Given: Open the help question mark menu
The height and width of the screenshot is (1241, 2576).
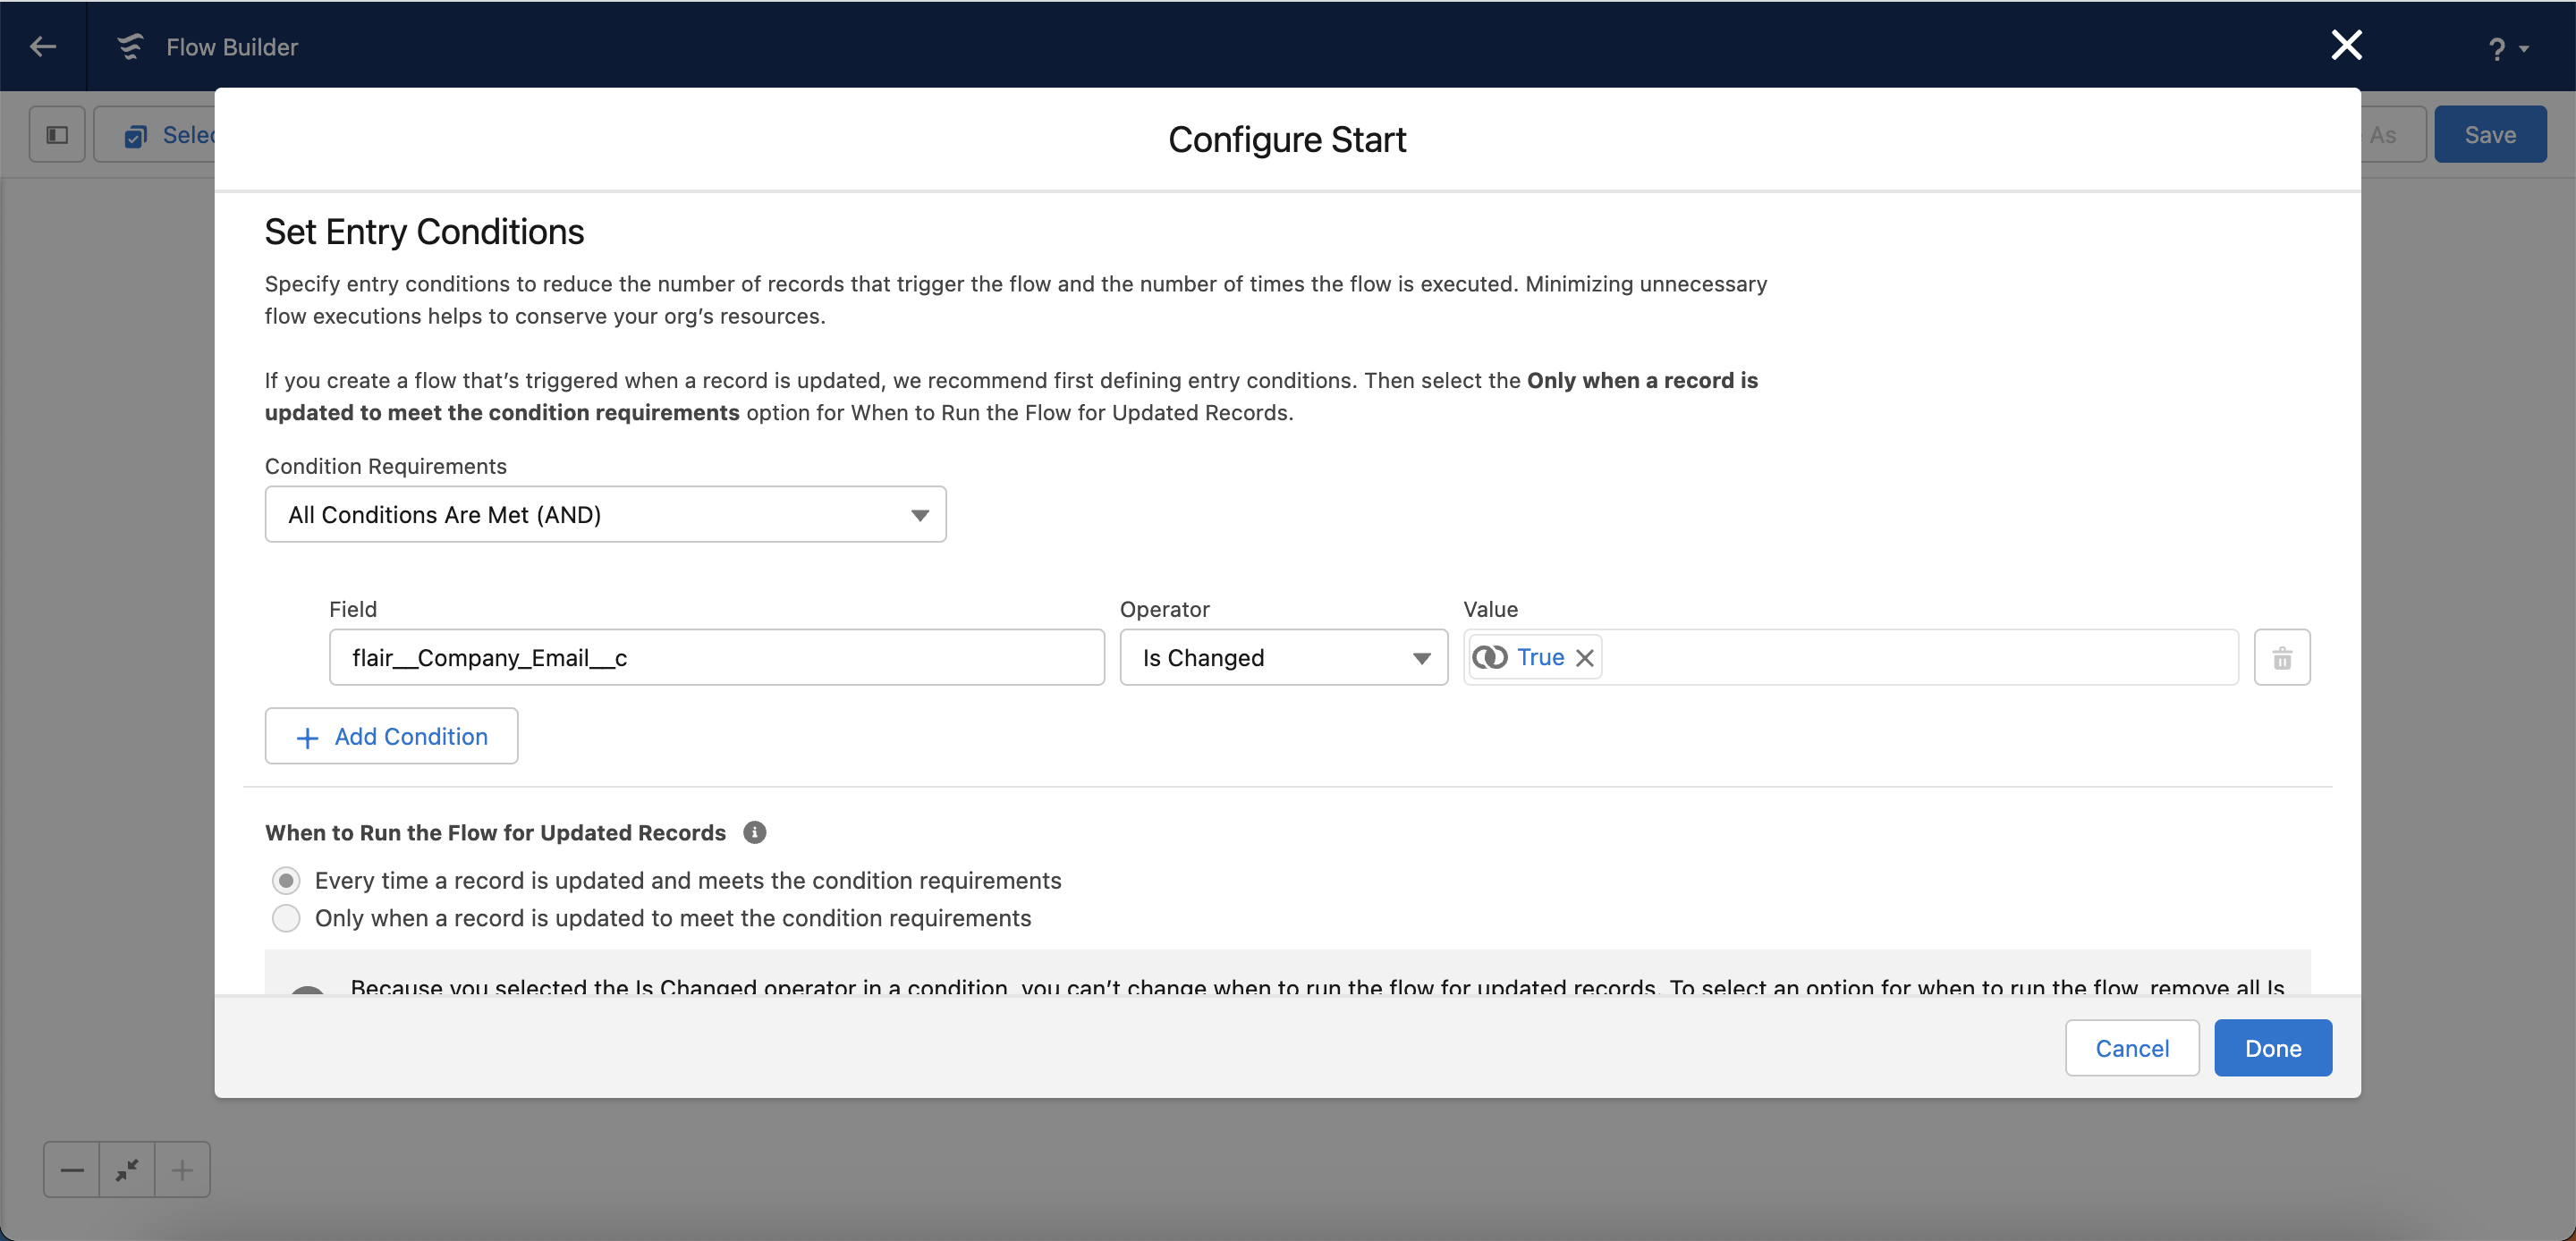Looking at the screenshot, I should [x=2506, y=48].
